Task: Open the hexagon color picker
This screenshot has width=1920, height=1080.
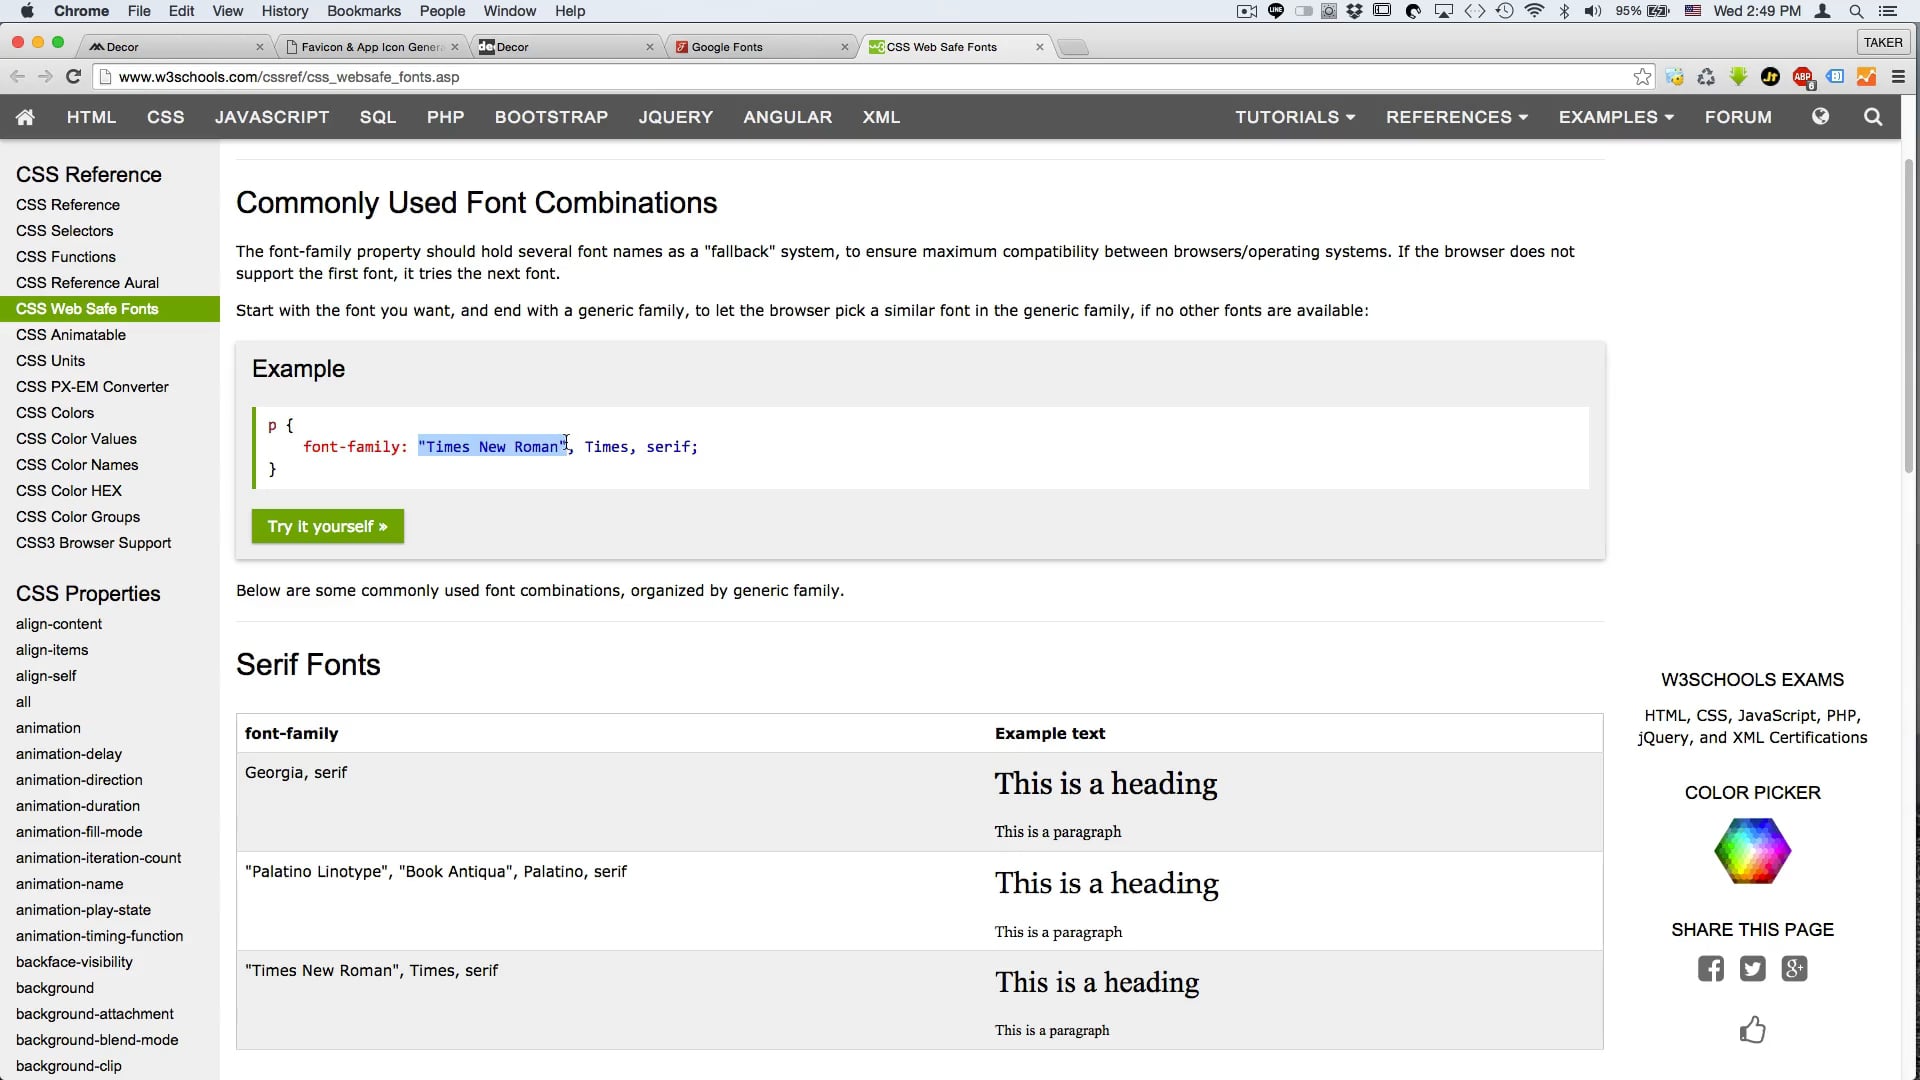Action: [x=1752, y=851]
